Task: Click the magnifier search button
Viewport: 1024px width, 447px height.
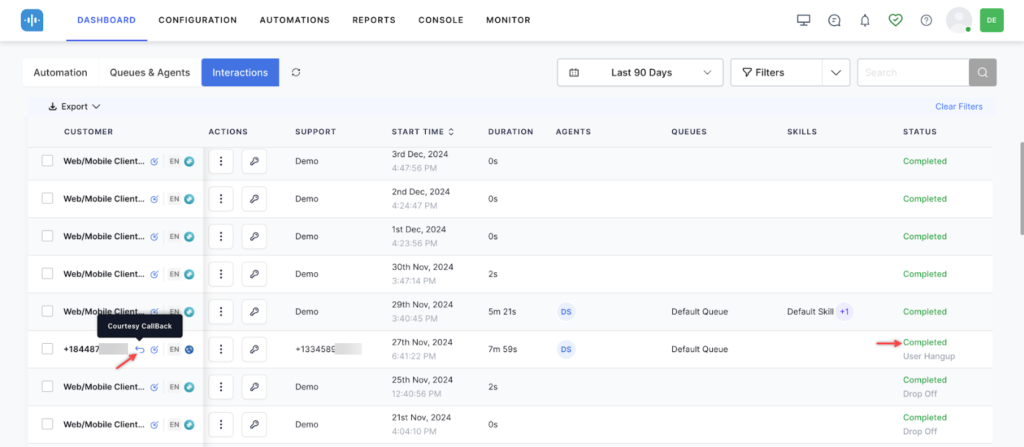Action: coord(983,73)
